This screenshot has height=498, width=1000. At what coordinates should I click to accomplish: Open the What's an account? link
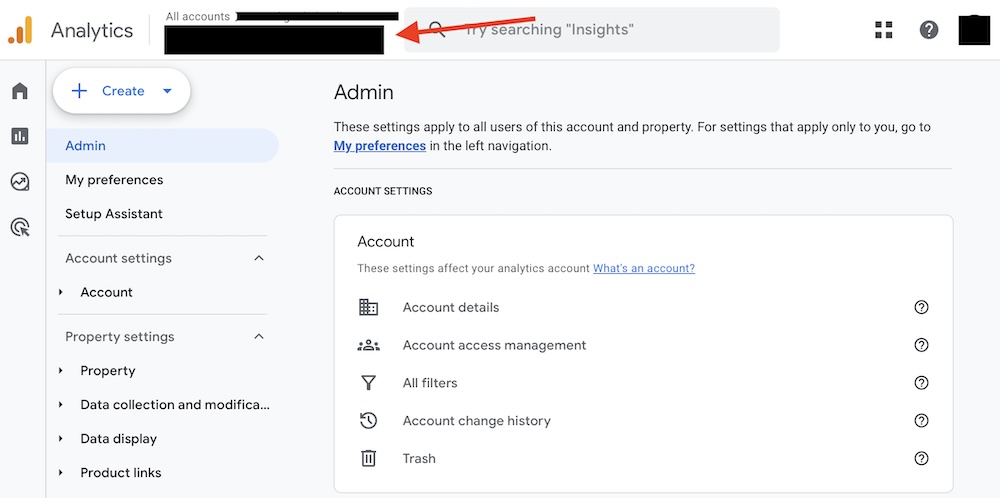click(643, 268)
